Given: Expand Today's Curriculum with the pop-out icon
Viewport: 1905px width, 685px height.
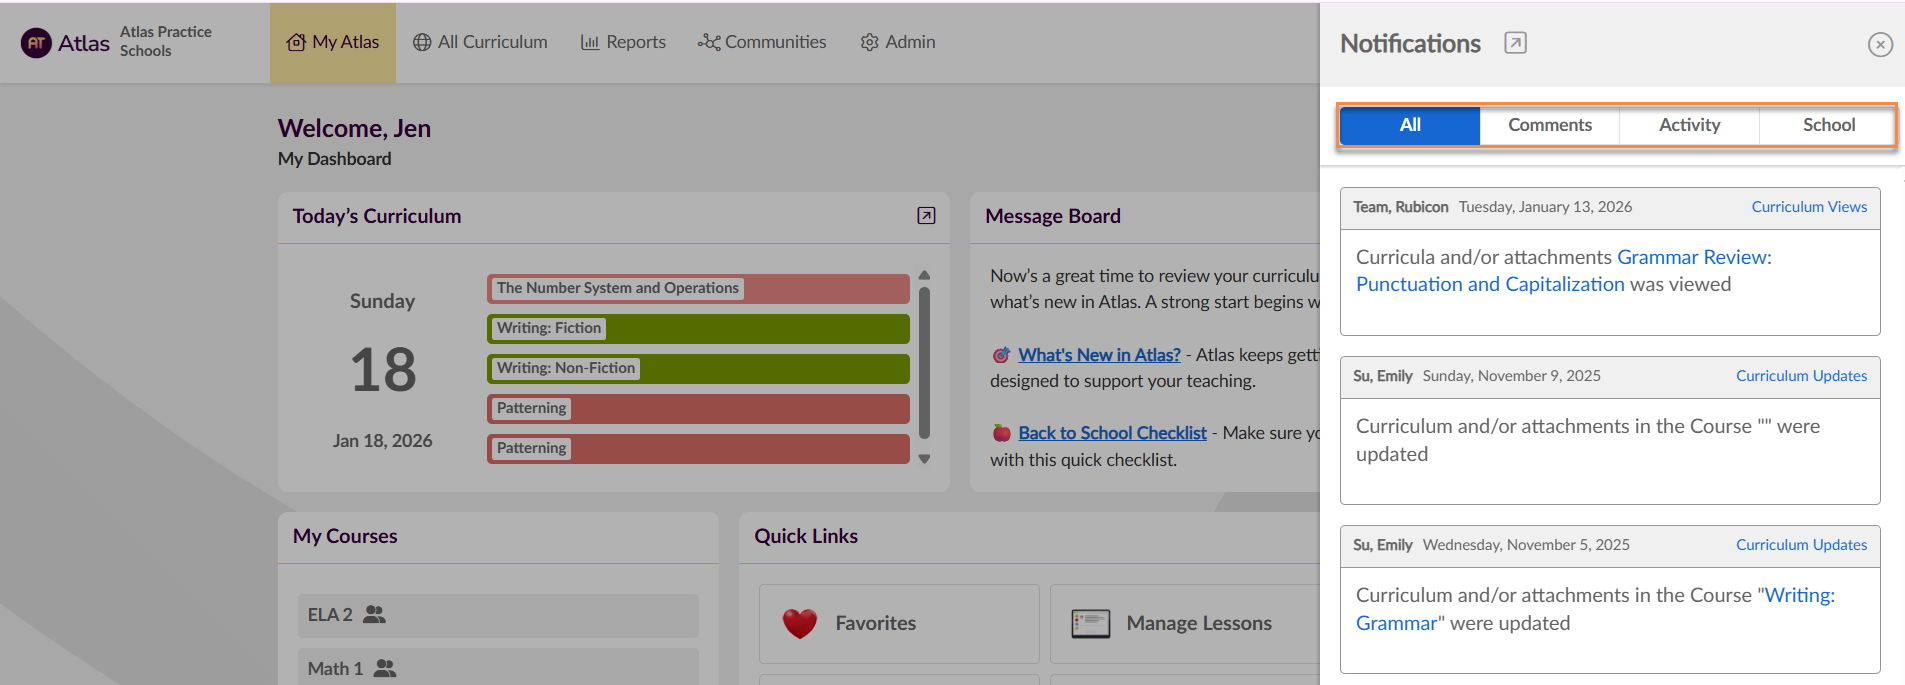Looking at the screenshot, I should 926,216.
